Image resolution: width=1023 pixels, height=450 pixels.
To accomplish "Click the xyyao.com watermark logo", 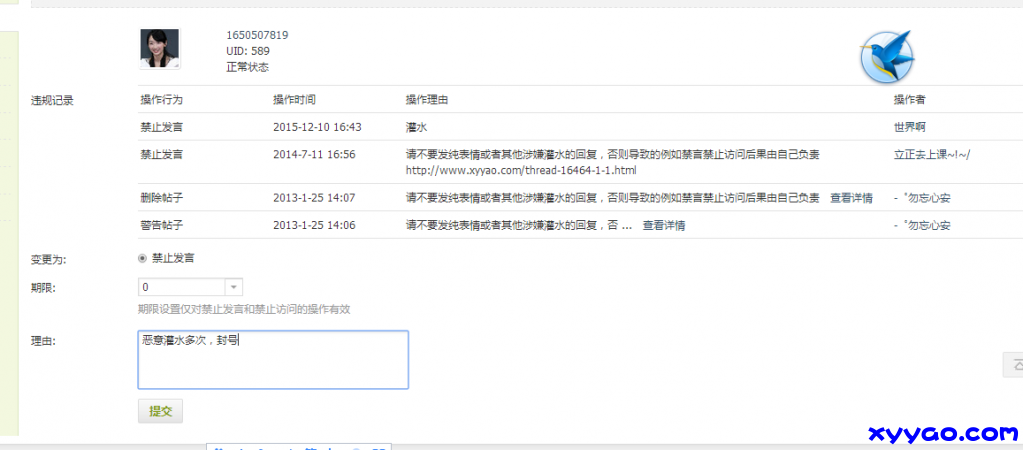I will [943, 433].
